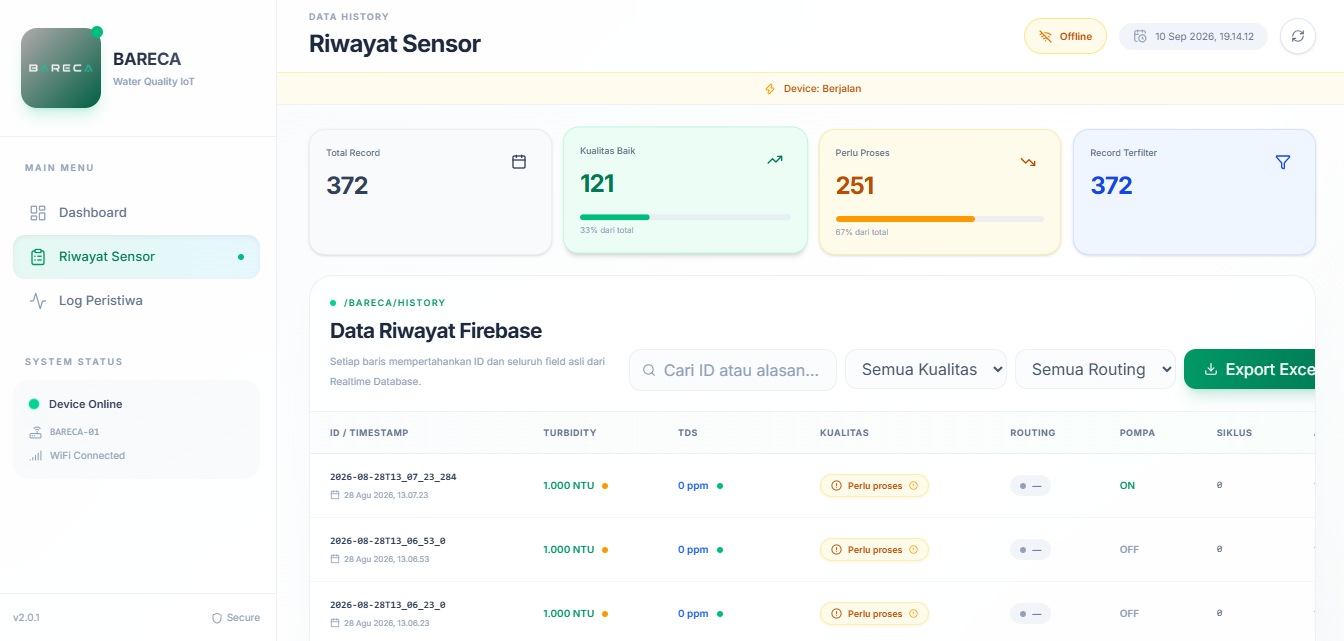Open Riwayat Sensor menu item
The height and width of the screenshot is (641, 1344).
click(136, 257)
